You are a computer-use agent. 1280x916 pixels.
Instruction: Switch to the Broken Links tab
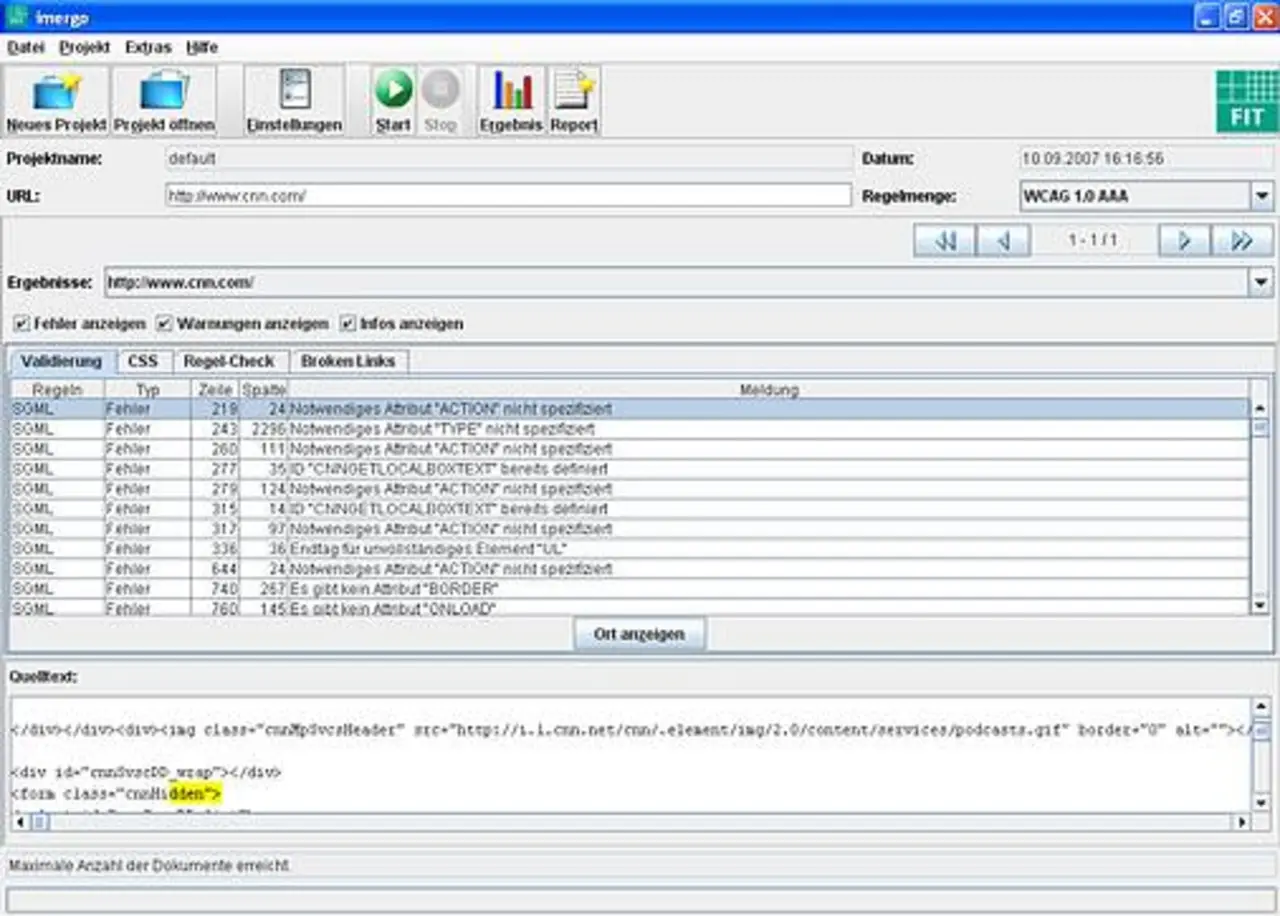(348, 361)
